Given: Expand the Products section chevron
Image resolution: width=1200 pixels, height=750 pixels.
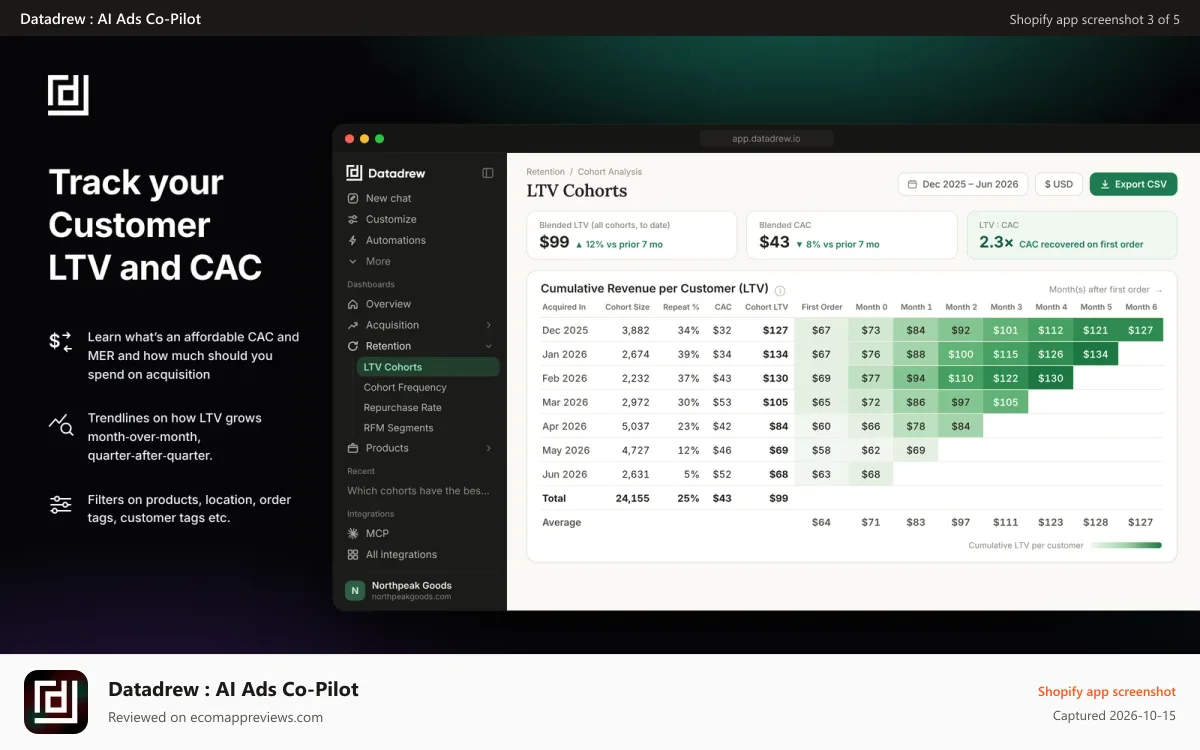Looking at the screenshot, I should click(489, 448).
